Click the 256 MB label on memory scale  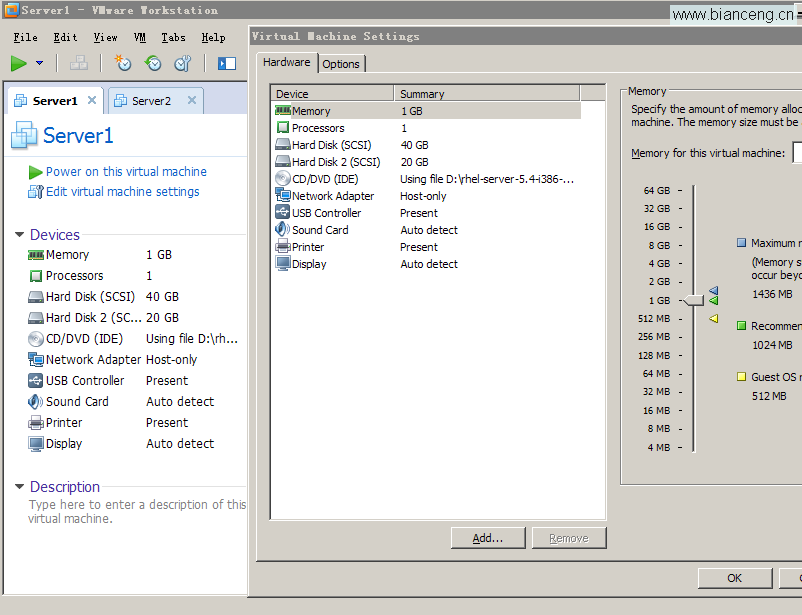tap(654, 337)
